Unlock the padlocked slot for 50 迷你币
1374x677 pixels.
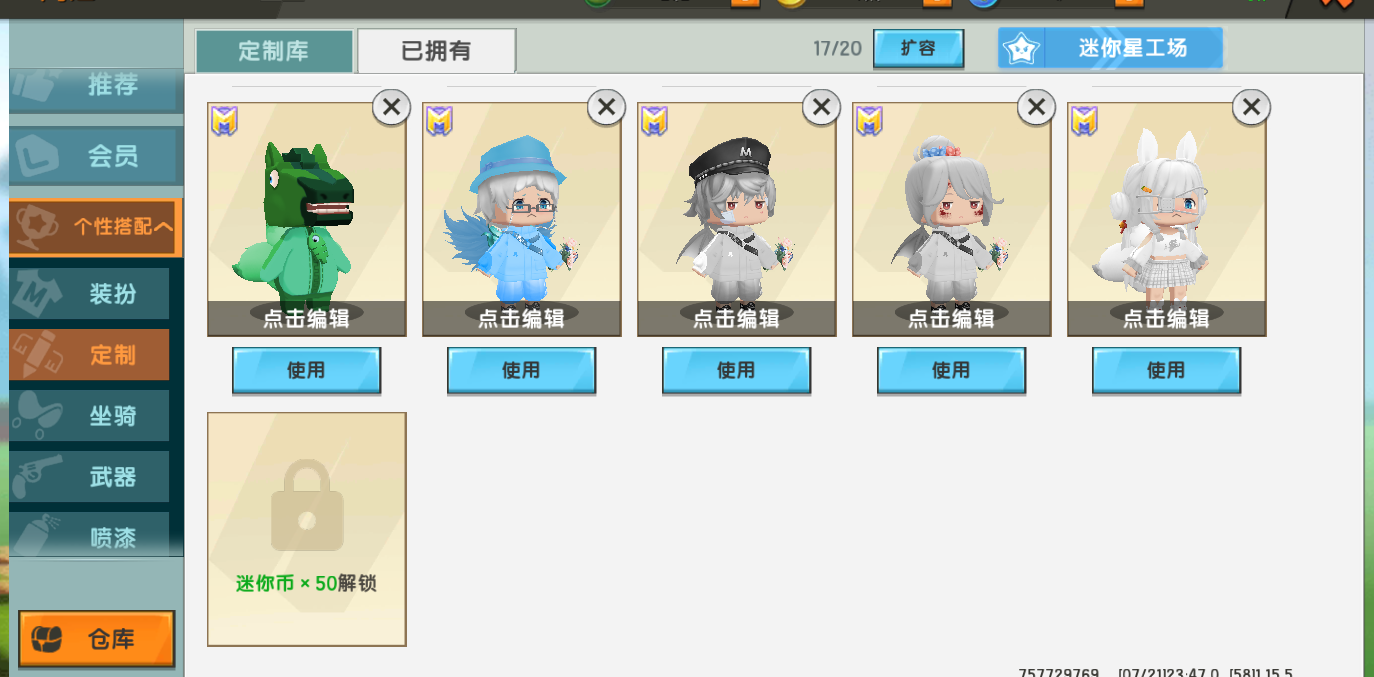[307, 529]
